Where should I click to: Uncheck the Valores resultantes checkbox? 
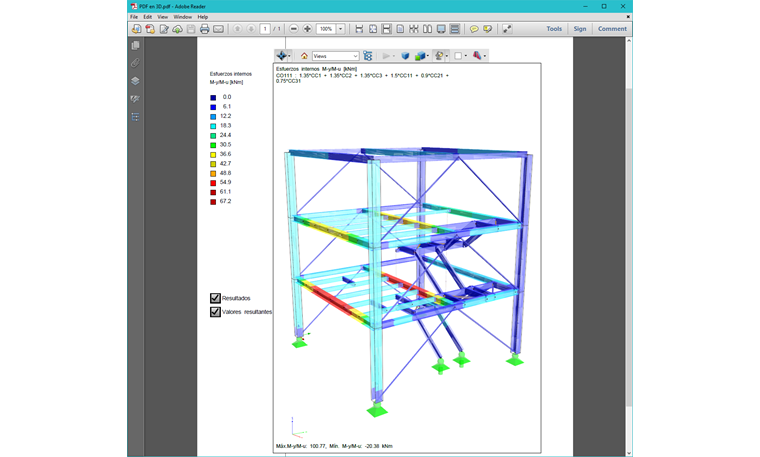tap(215, 312)
